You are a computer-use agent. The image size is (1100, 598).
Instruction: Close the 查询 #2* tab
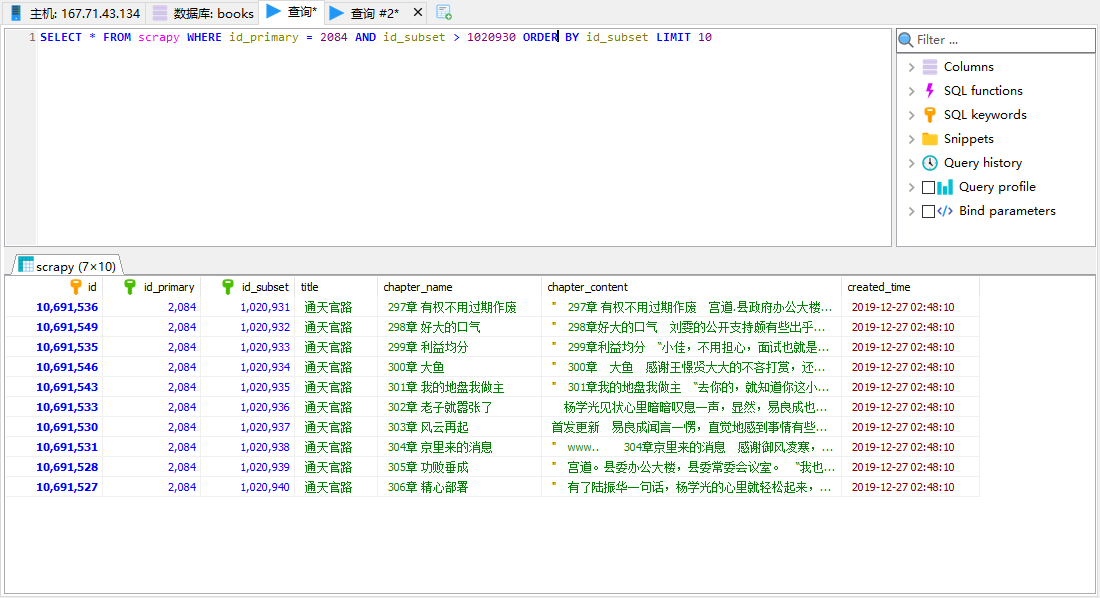417,12
